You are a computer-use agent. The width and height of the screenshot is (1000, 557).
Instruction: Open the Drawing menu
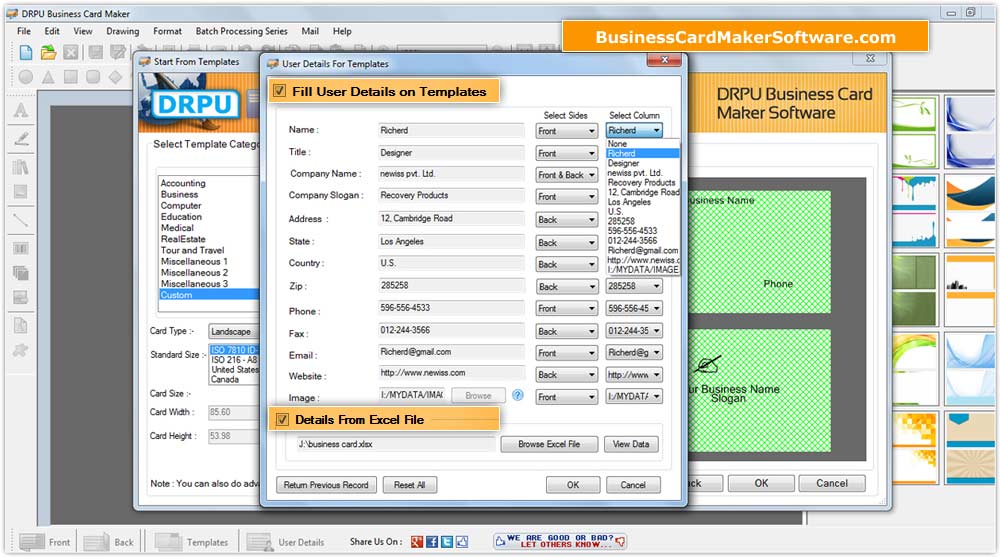pyautogui.click(x=122, y=31)
